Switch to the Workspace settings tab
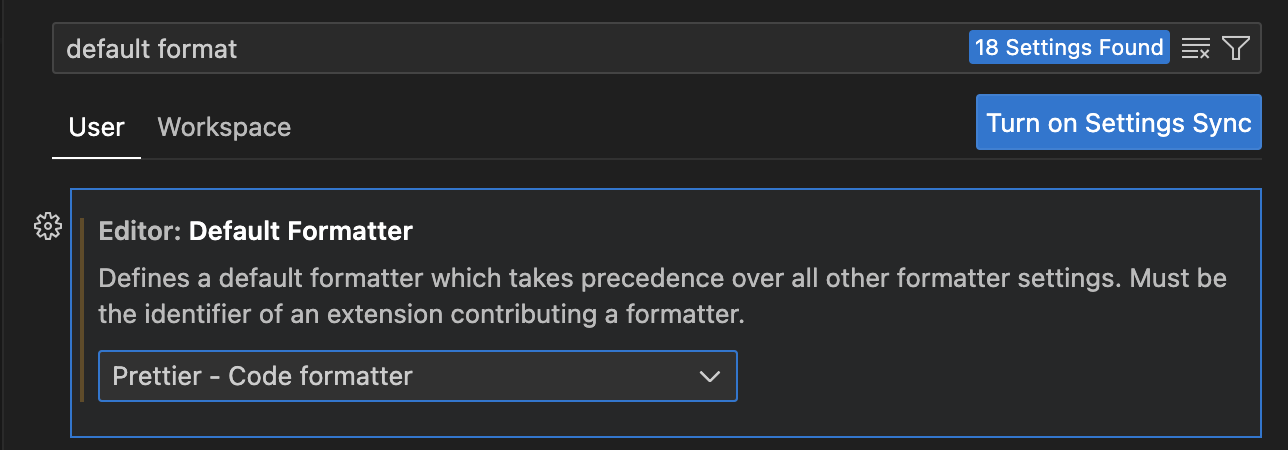1288x450 pixels. [x=224, y=127]
